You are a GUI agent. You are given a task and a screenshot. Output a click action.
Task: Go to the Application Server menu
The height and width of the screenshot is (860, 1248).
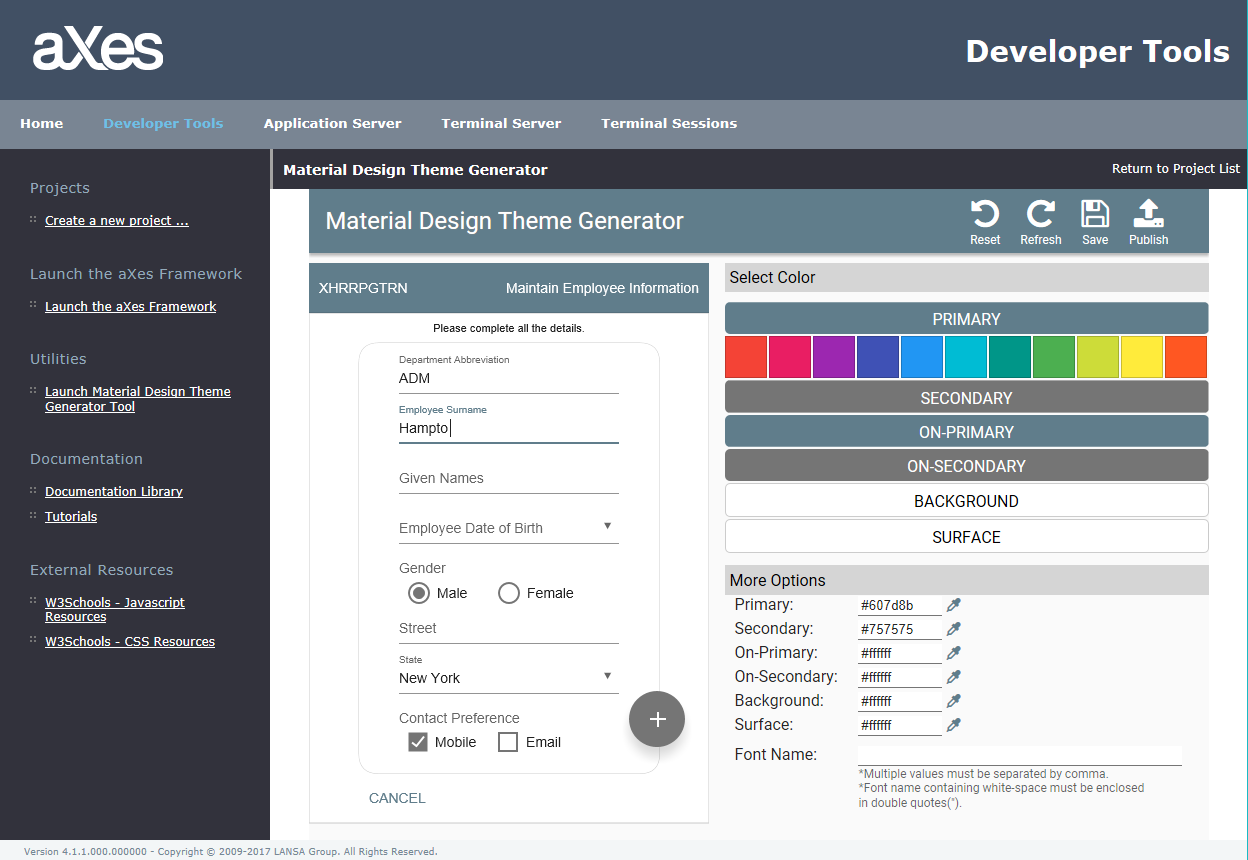(x=332, y=124)
